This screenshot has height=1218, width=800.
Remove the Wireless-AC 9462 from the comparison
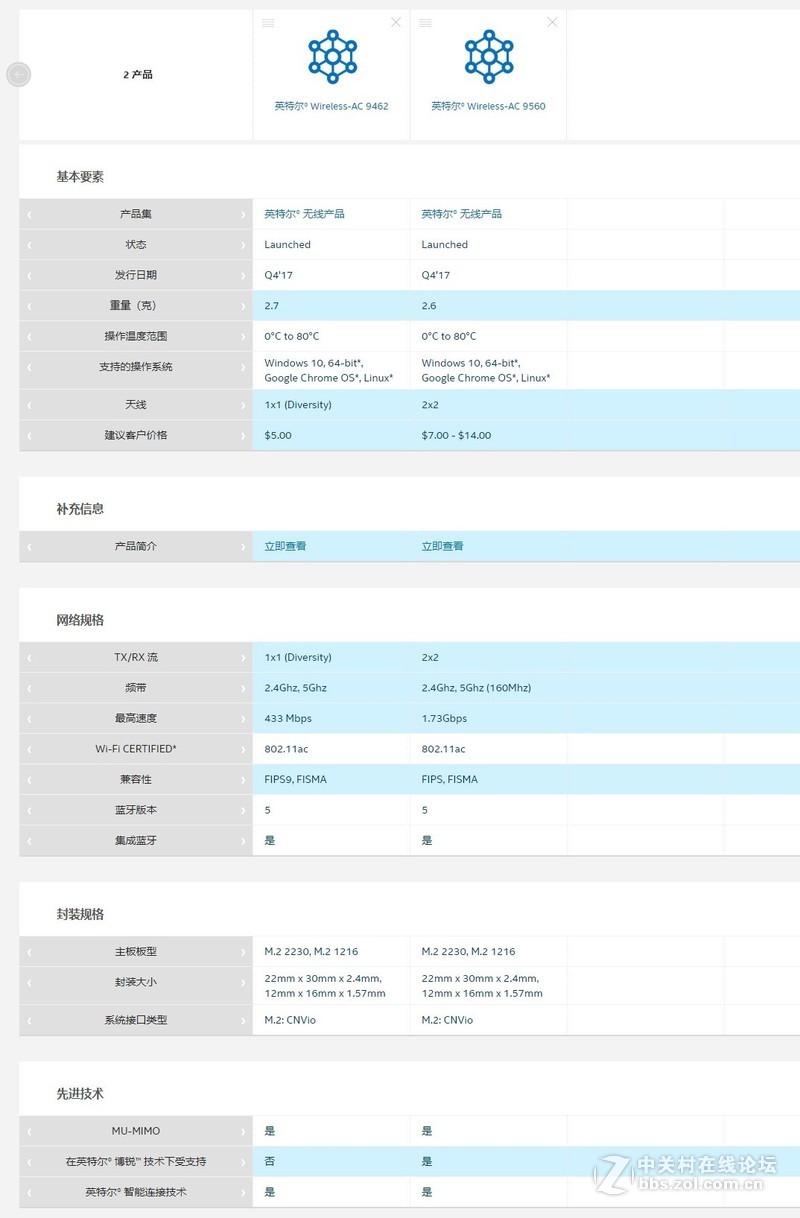(395, 21)
